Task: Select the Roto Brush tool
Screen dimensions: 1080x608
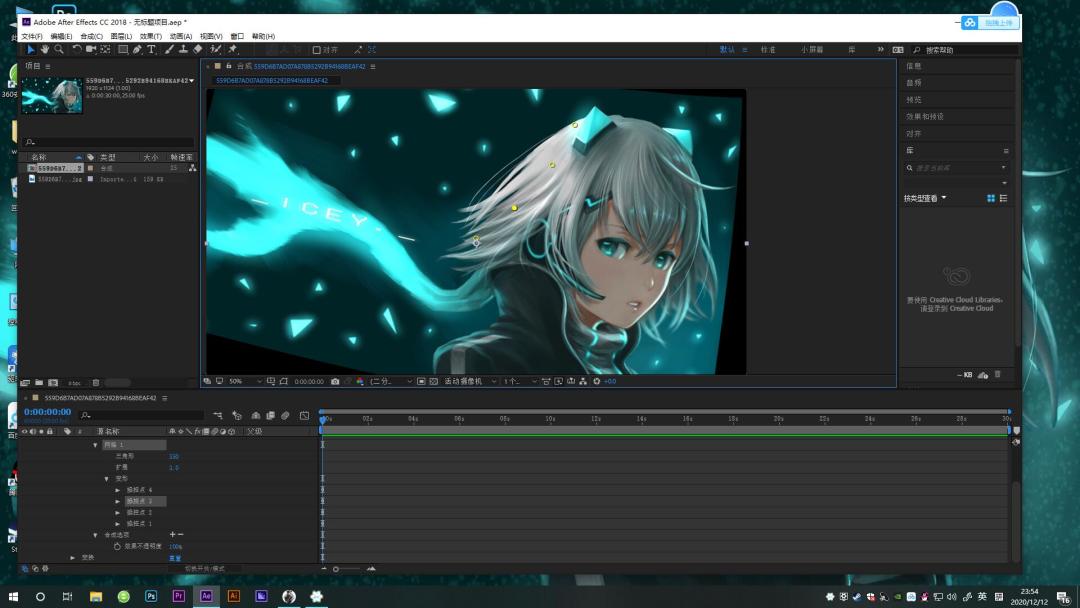Action: (x=216, y=50)
